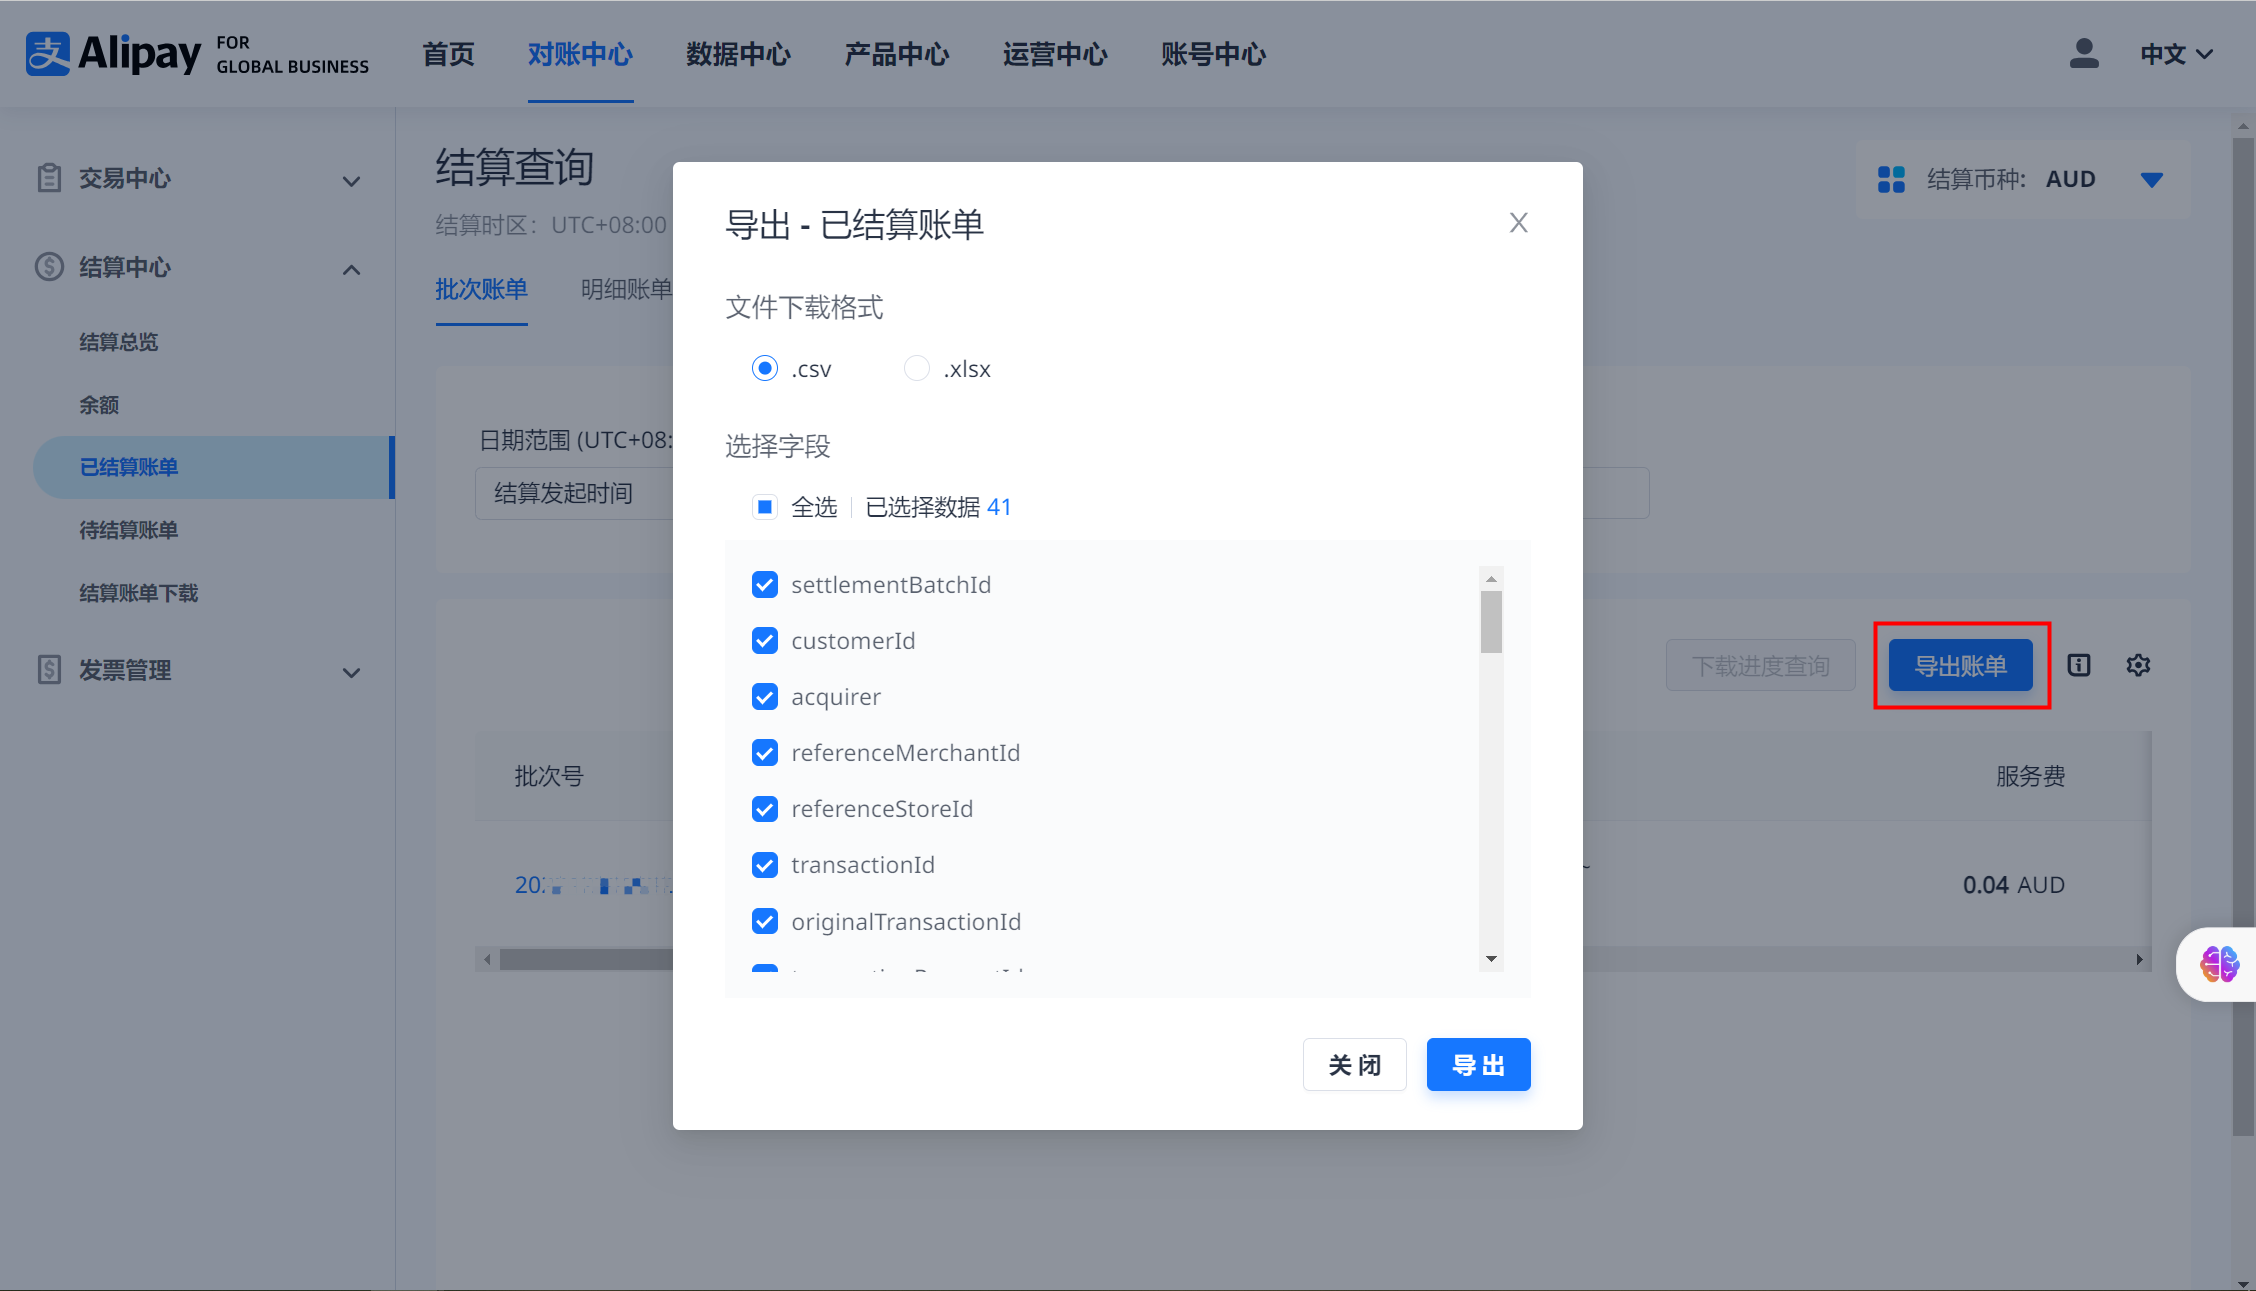Uncheck the settlementBatchId field checkbox

(x=765, y=584)
